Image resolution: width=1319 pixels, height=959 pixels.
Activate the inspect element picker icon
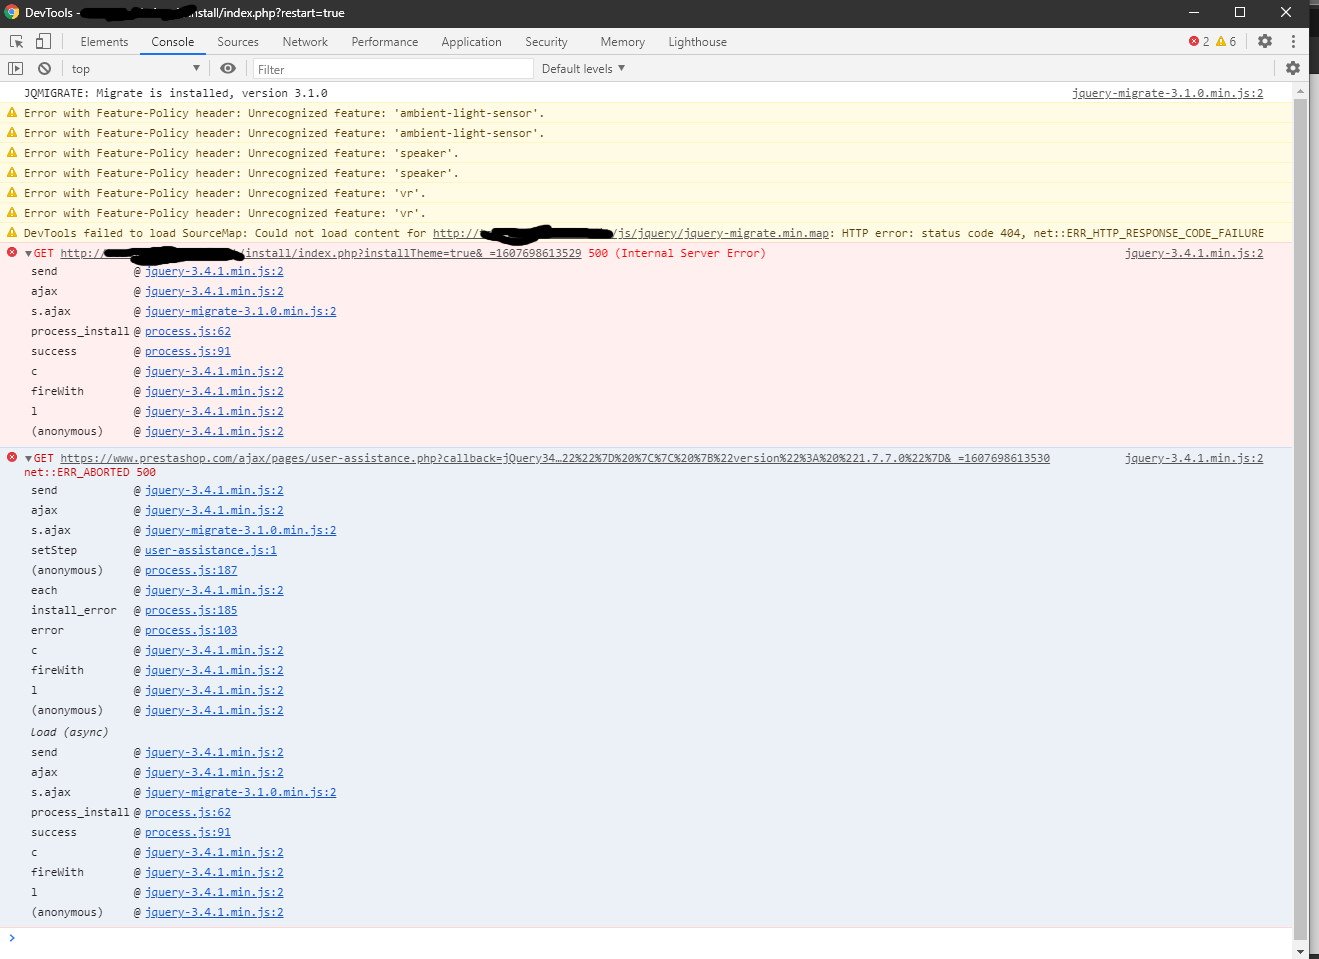point(17,42)
